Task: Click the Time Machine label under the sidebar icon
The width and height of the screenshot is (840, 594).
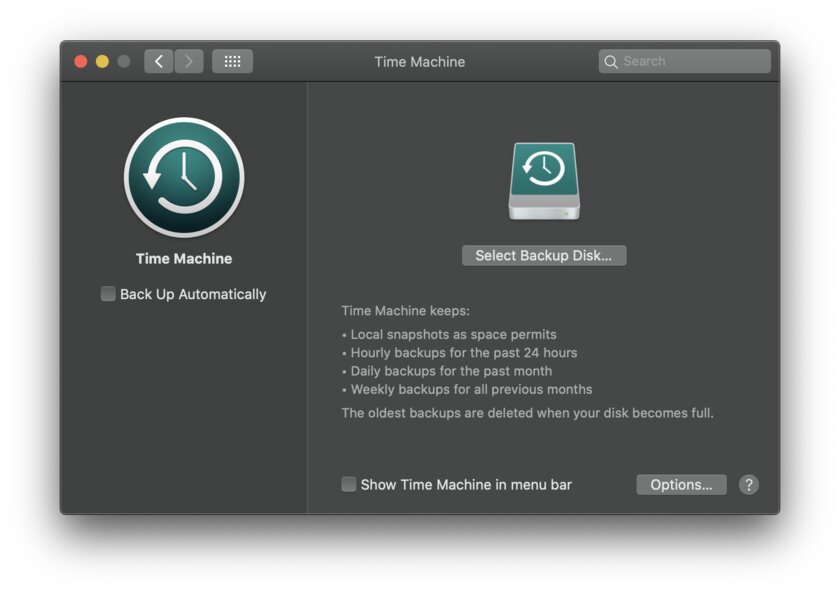Action: (x=183, y=258)
